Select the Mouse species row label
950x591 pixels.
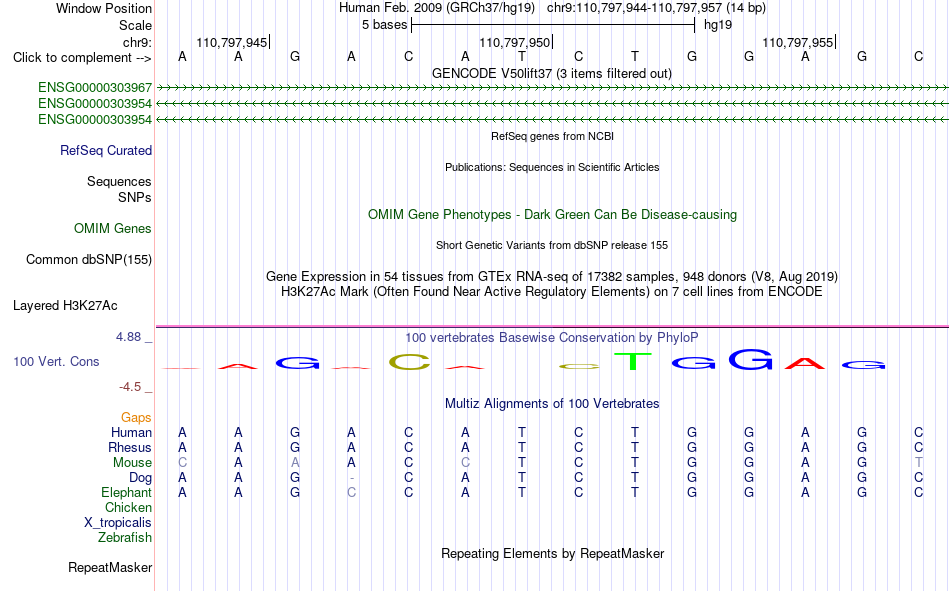click(x=133, y=462)
